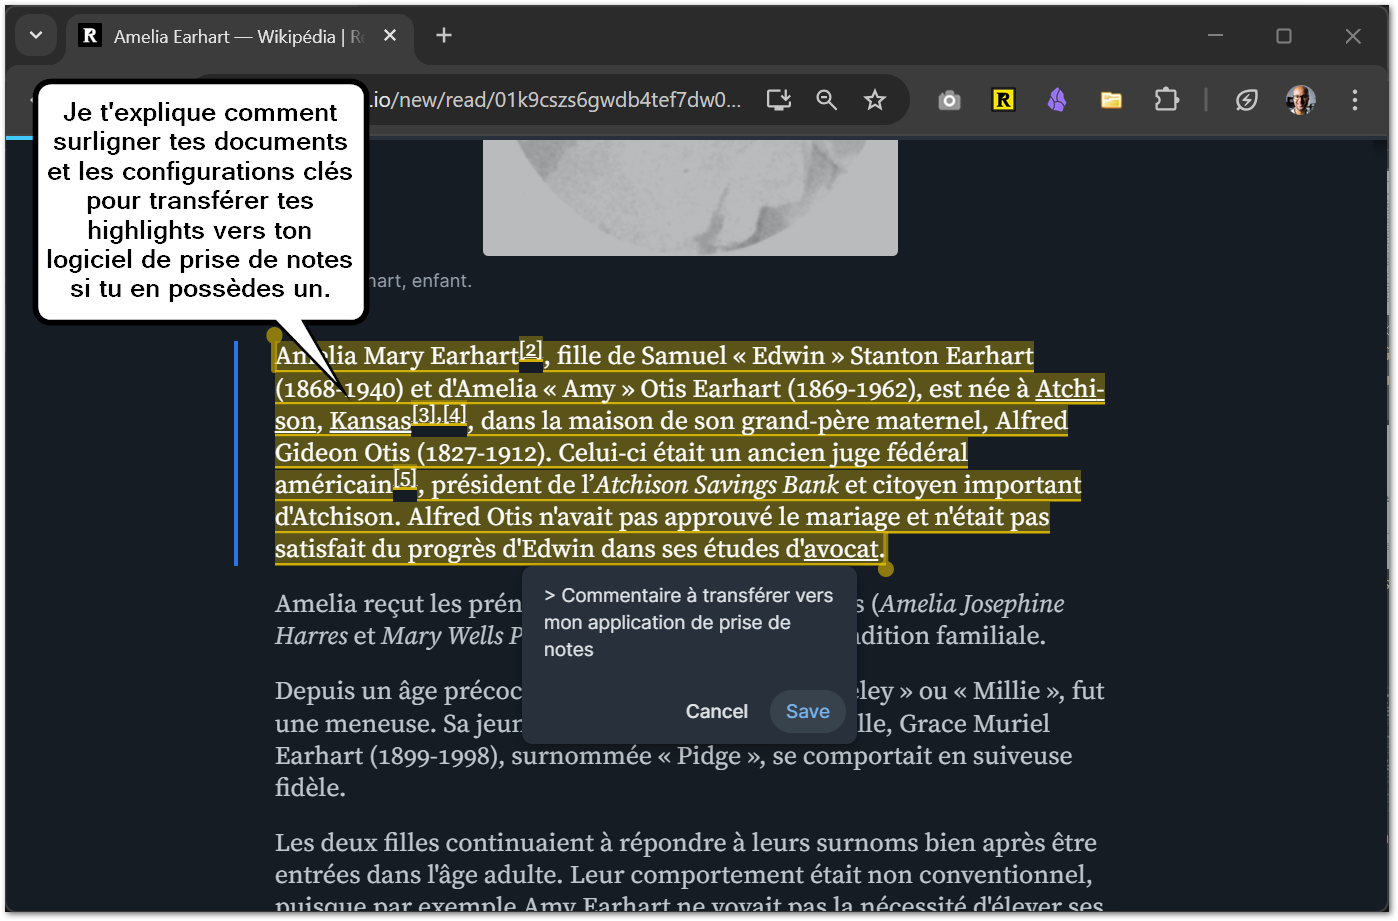Open the zoom magnifier in address bar
The height and width of the screenshot is (921, 1398).
[x=826, y=99]
